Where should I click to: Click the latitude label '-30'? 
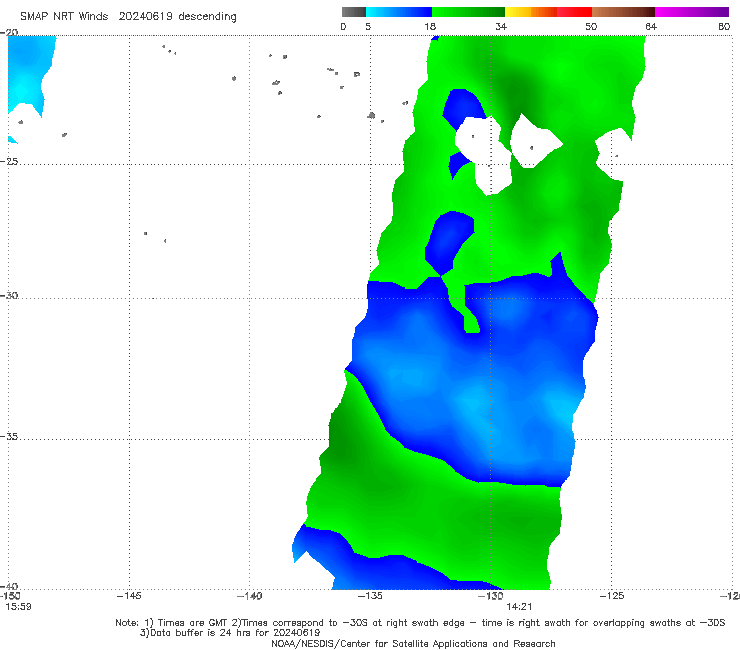pyautogui.click(x=9, y=295)
